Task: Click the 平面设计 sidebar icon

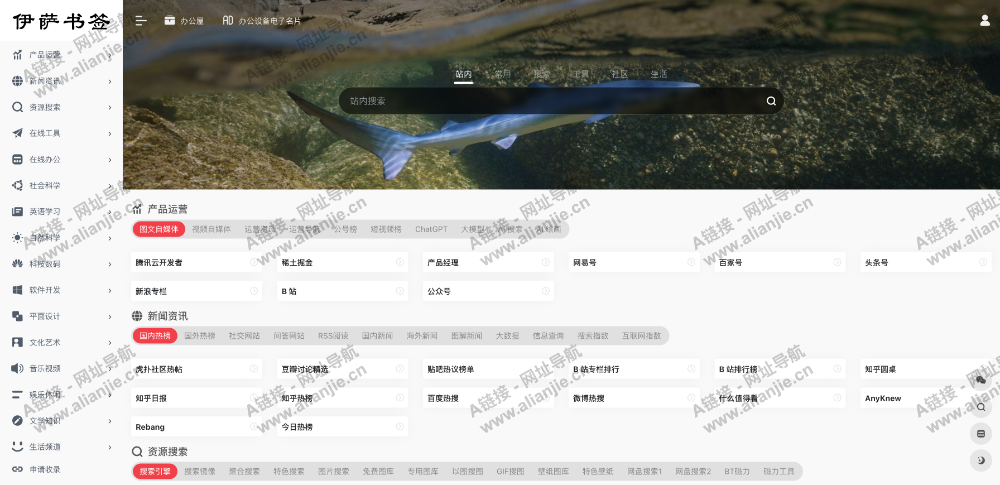Action: pos(17,316)
